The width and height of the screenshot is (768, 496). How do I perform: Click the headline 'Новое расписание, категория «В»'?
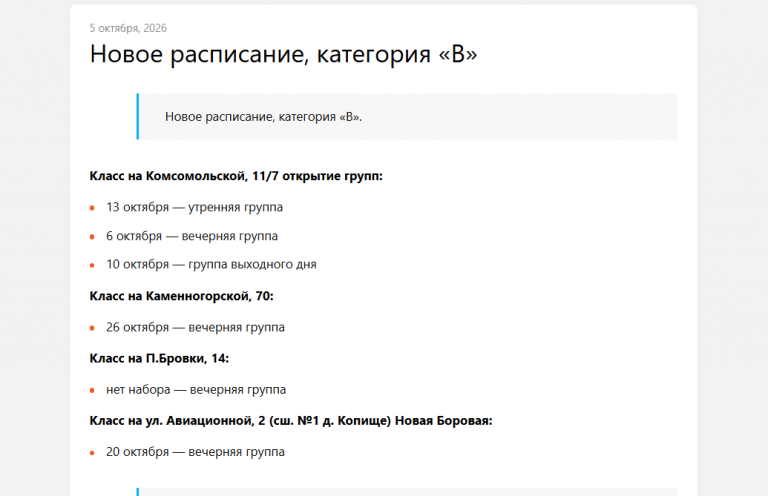click(283, 53)
